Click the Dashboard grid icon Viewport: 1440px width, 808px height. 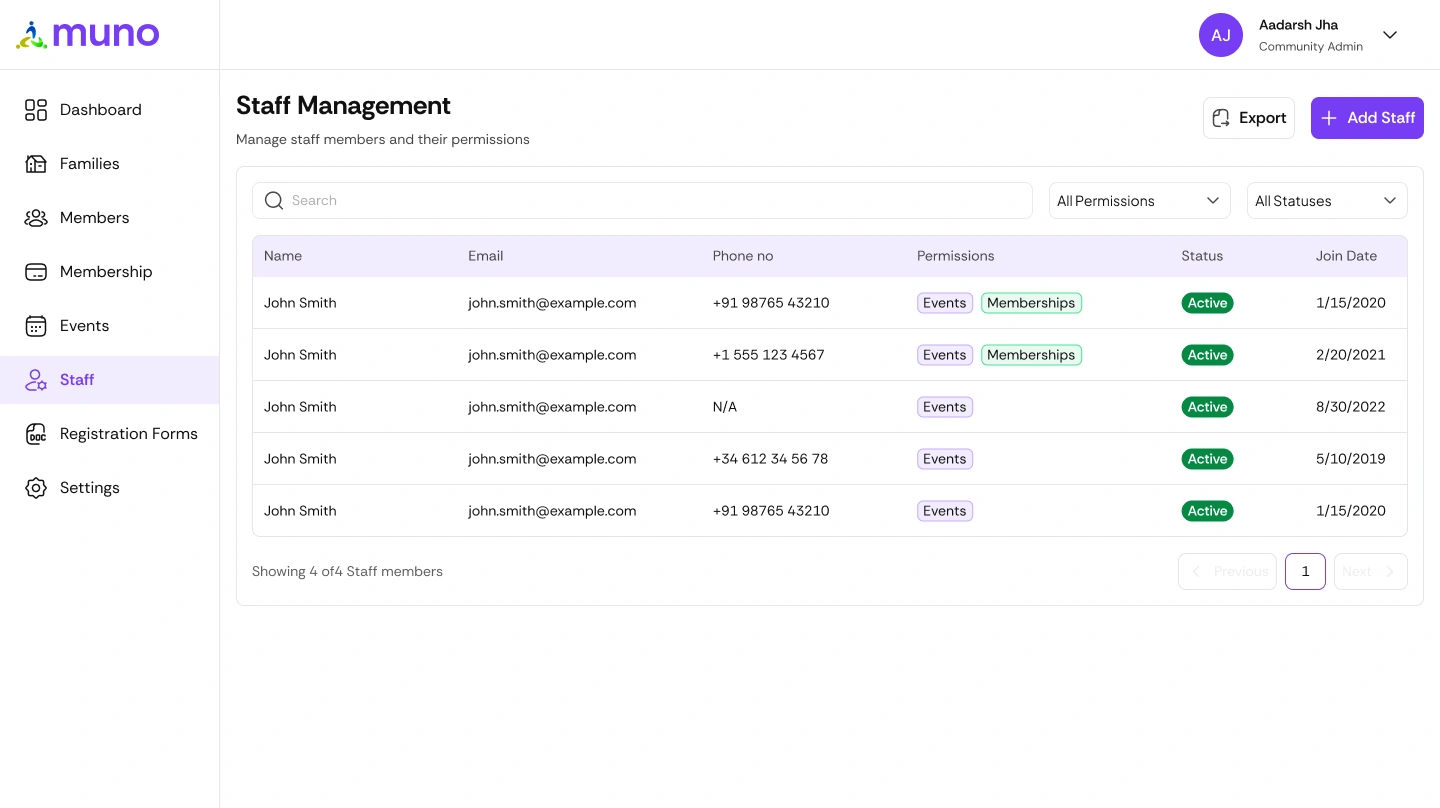click(x=36, y=110)
